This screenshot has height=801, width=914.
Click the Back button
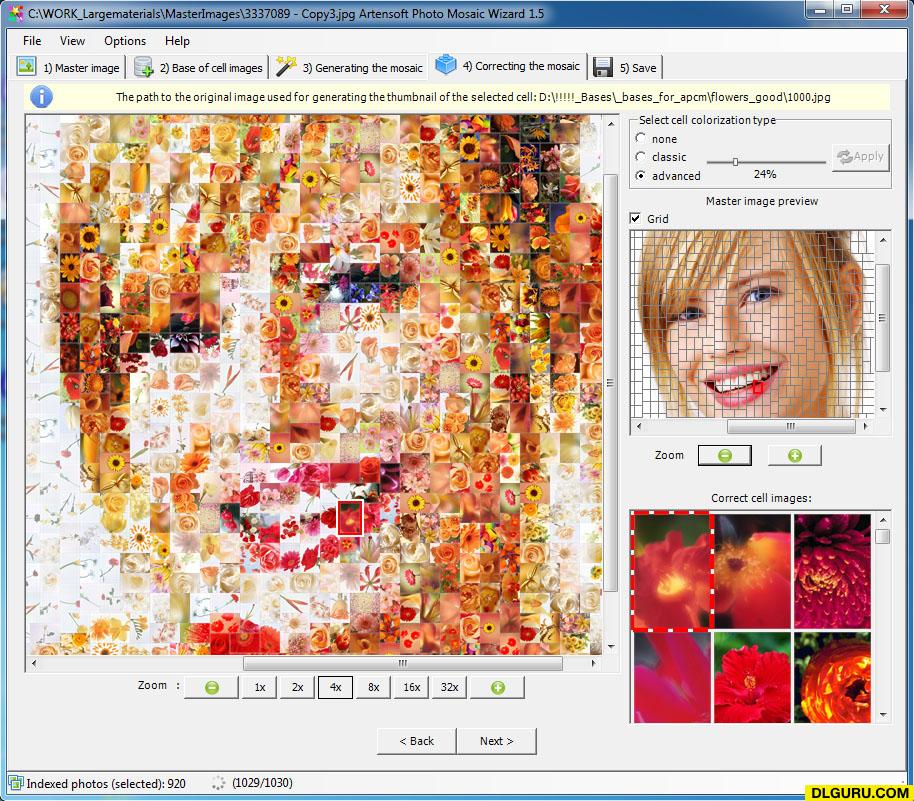(416, 741)
